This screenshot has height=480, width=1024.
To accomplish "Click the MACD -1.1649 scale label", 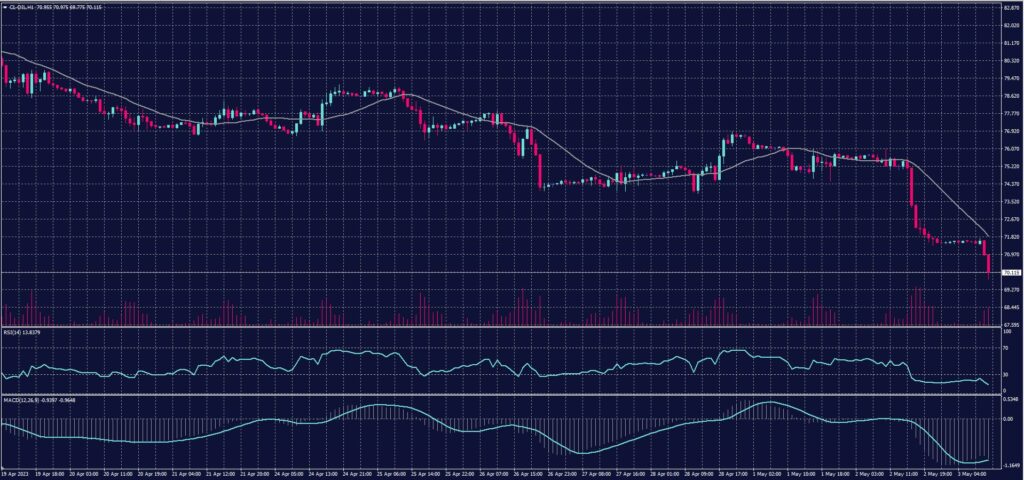I will click(x=1010, y=466).
